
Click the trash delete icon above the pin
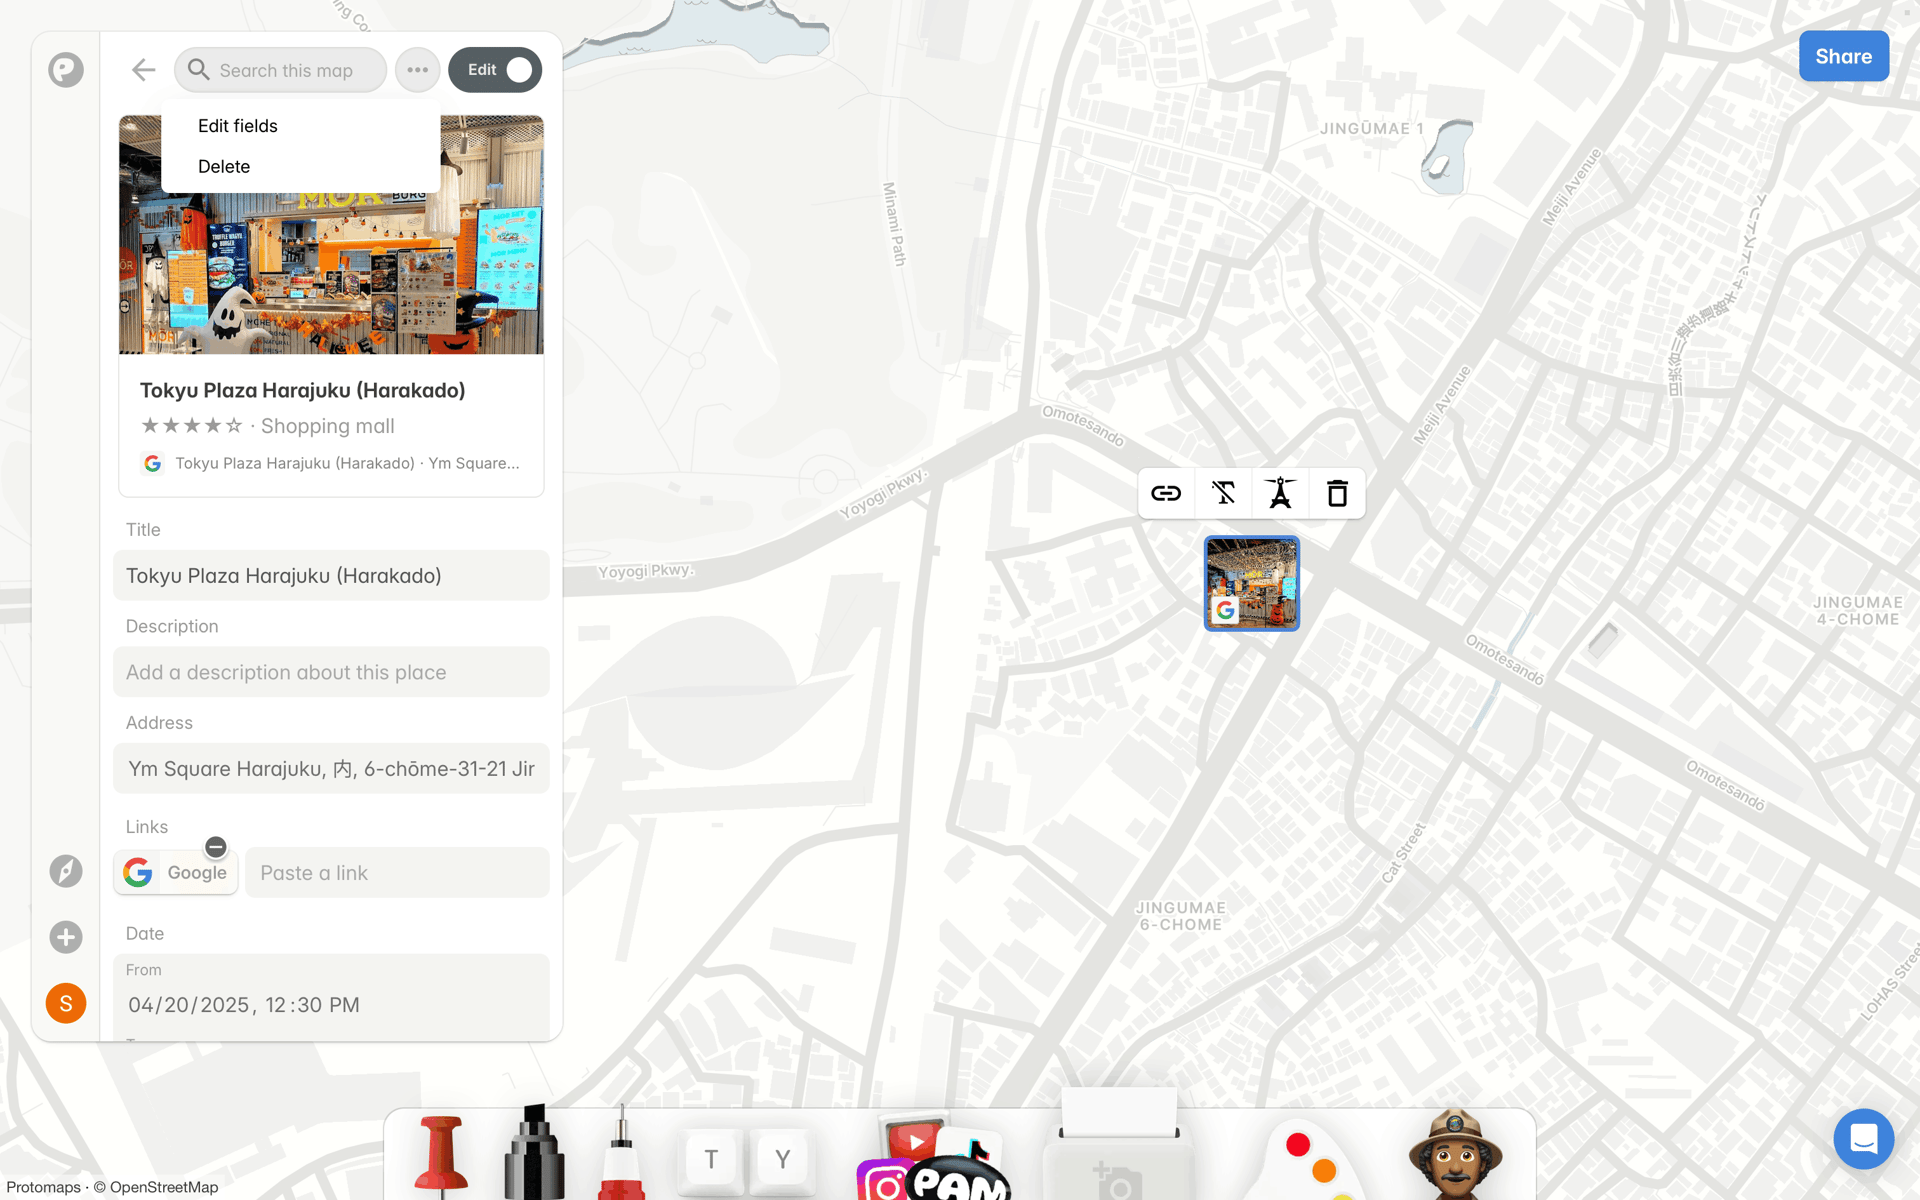pyautogui.click(x=1337, y=493)
